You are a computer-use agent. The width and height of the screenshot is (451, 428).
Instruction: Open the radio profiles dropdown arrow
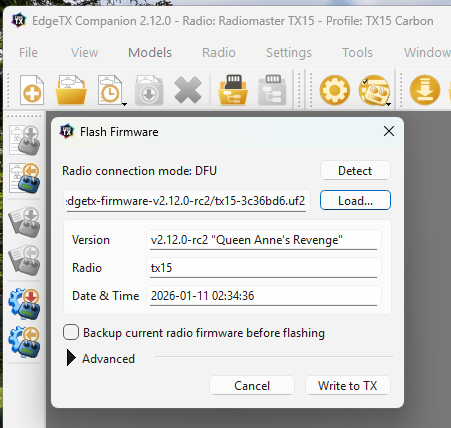click(x=389, y=104)
